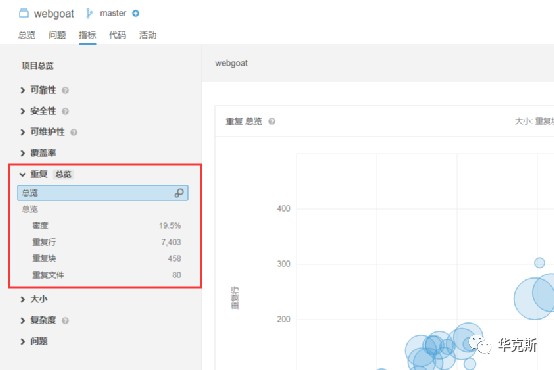Click the master branch icon
This screenshot has height=370, width=554.
pyautogui.click(x=89, y=13)
